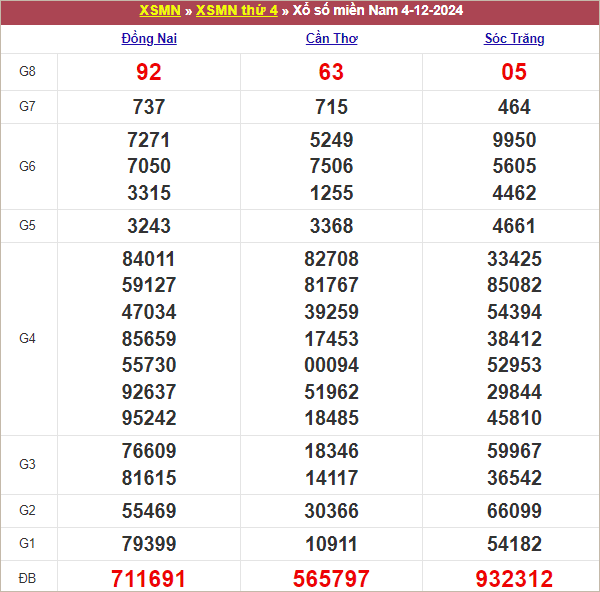Select the G6 number 5605
The image size is (600, 592).
point(514,166)
